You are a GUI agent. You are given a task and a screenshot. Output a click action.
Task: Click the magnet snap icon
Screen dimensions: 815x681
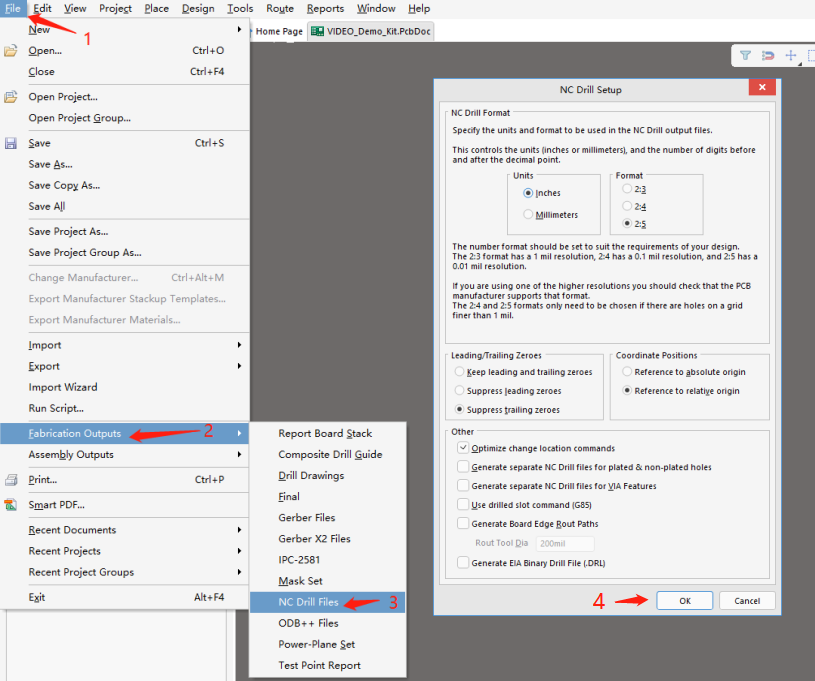click(x=768, y=56)
